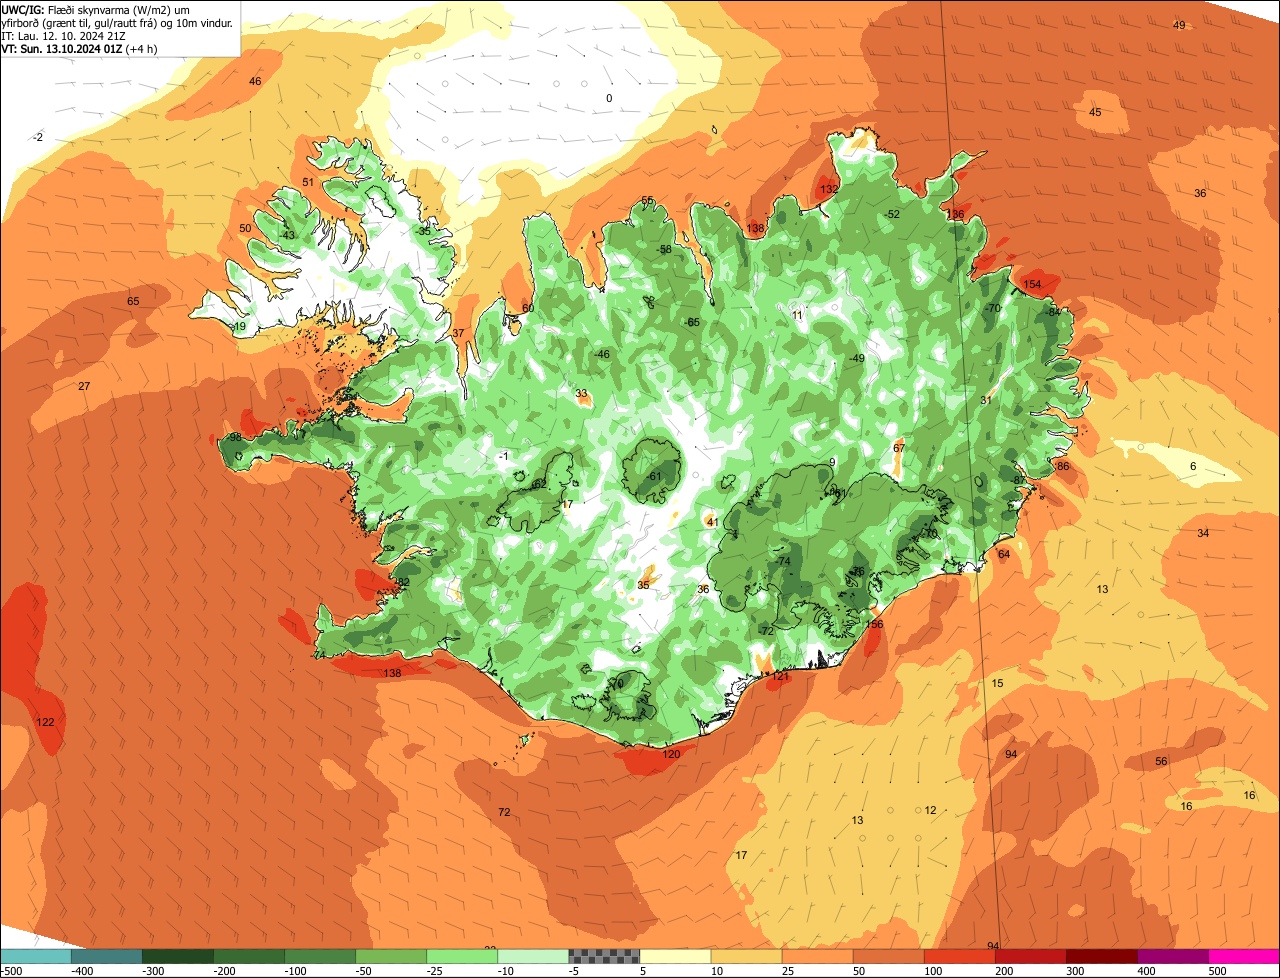
Task: Click the value '56' in the southeast ocean
Action: click(1161, 761)
